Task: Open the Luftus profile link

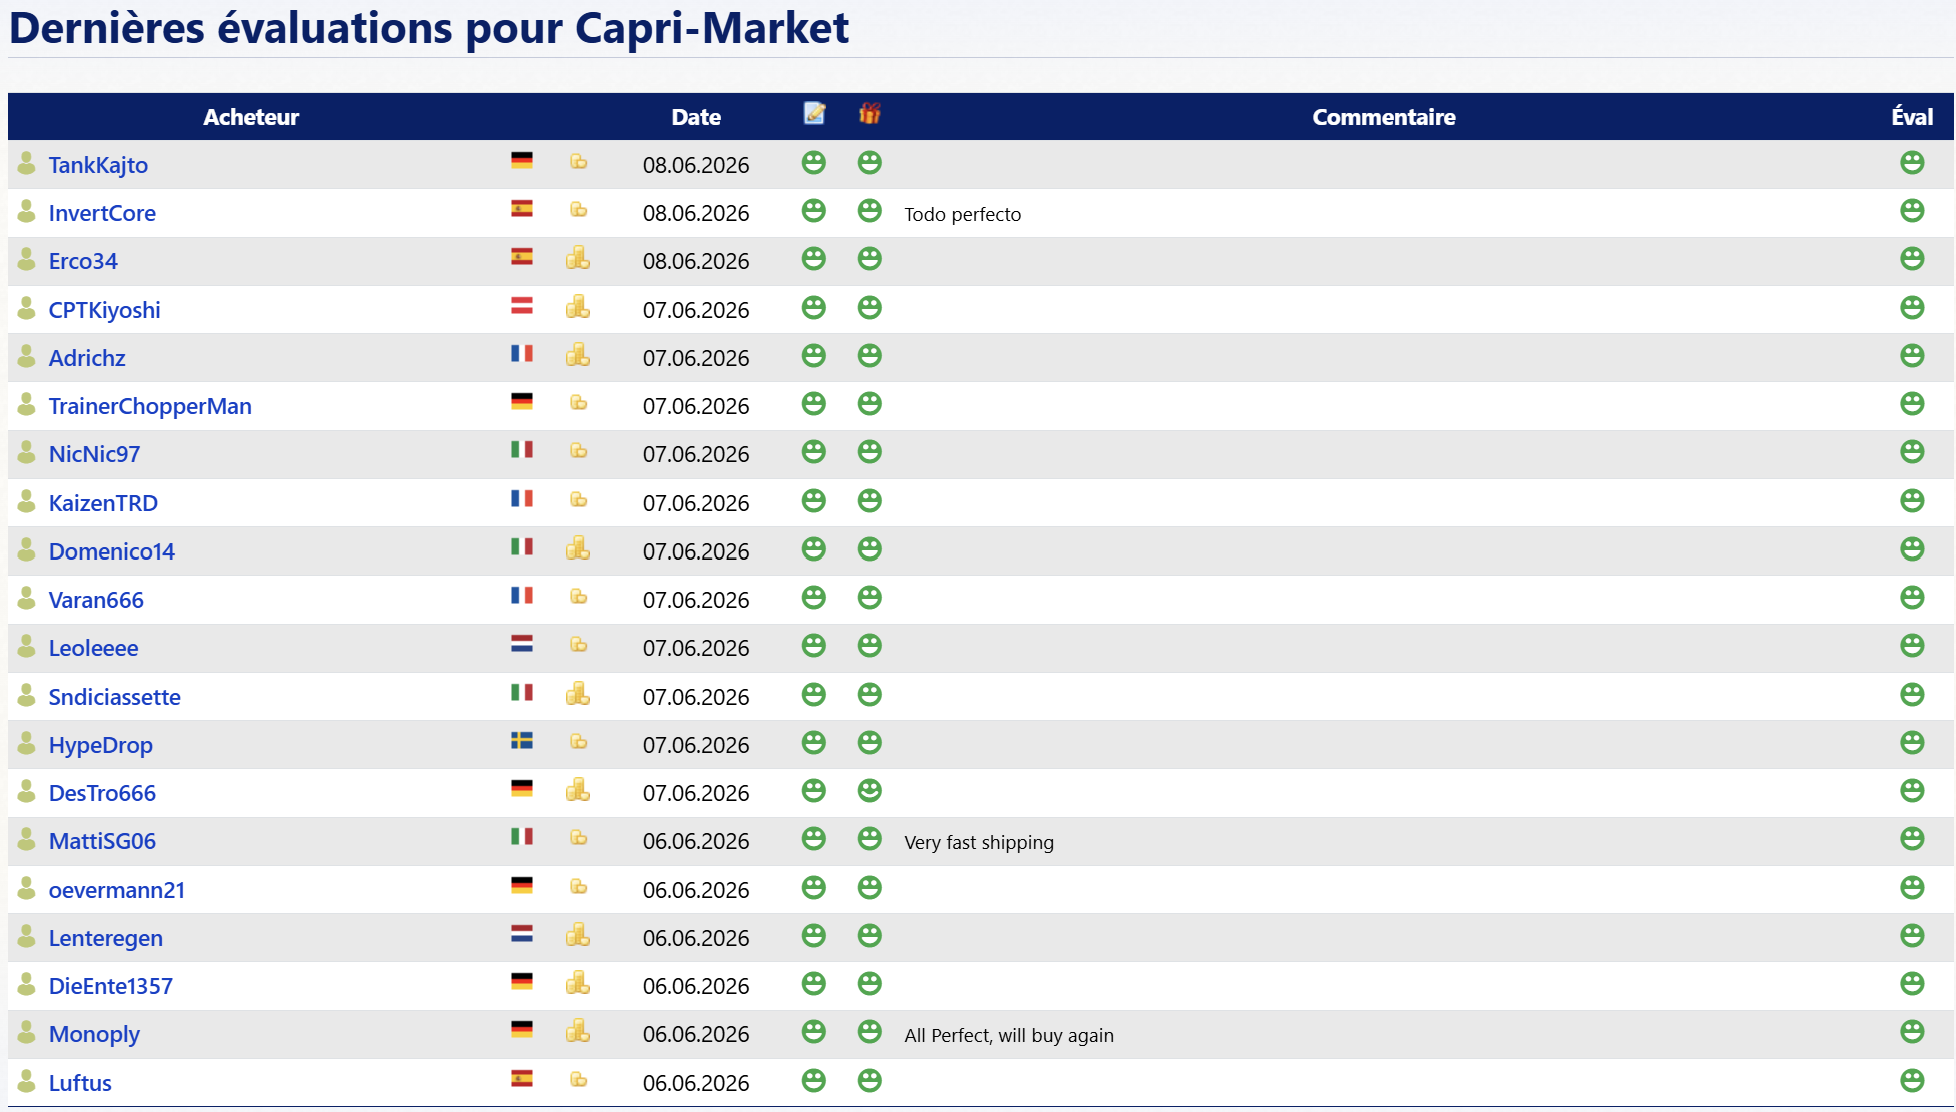Action: [80, 1083]
